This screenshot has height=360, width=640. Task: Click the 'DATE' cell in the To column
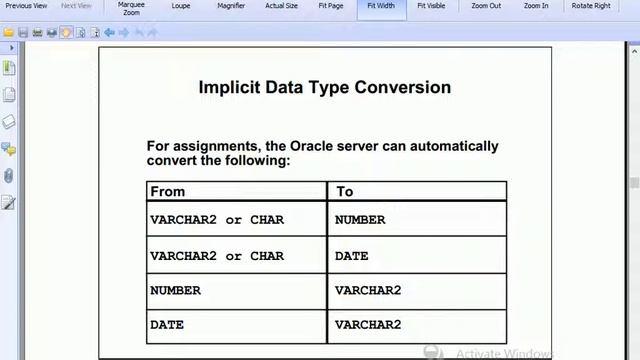coord(351,256)
